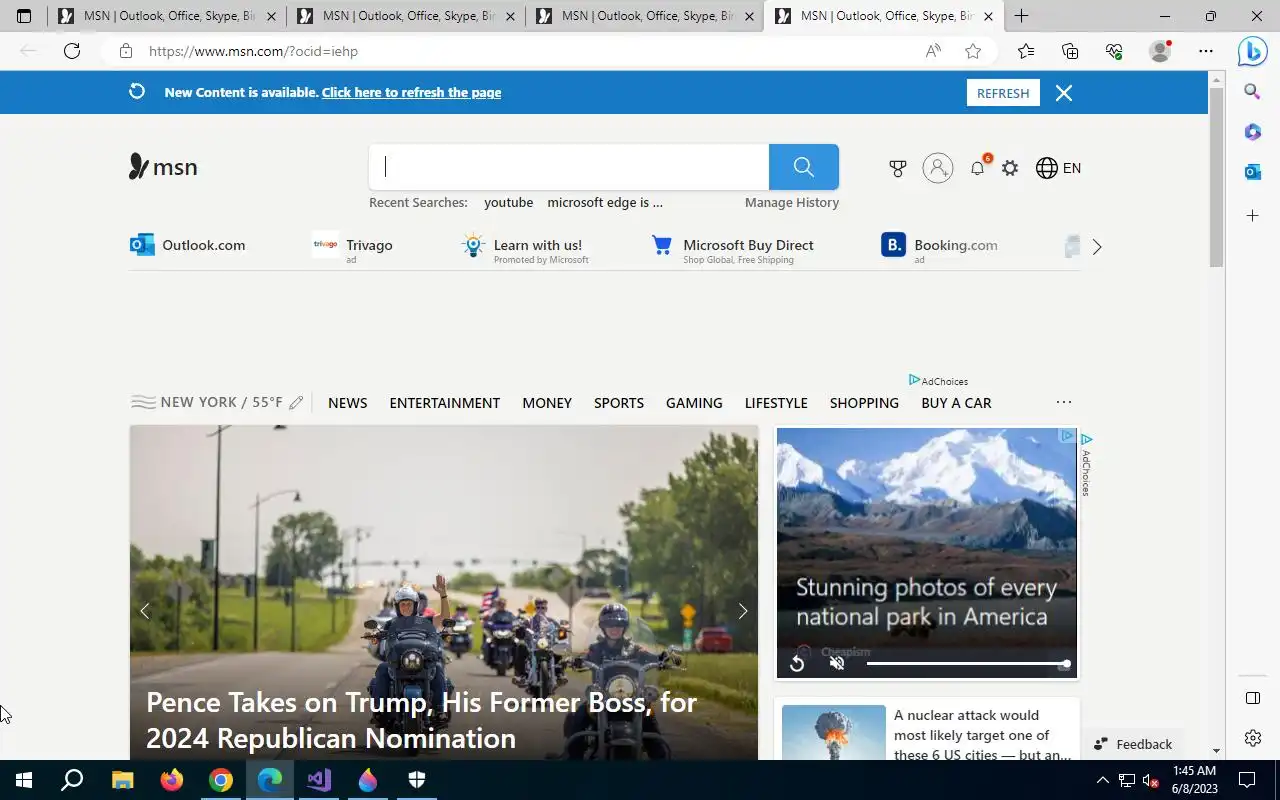Click the REFRESH button in banner
The image size is (1280, 800).
[1003, 93]
